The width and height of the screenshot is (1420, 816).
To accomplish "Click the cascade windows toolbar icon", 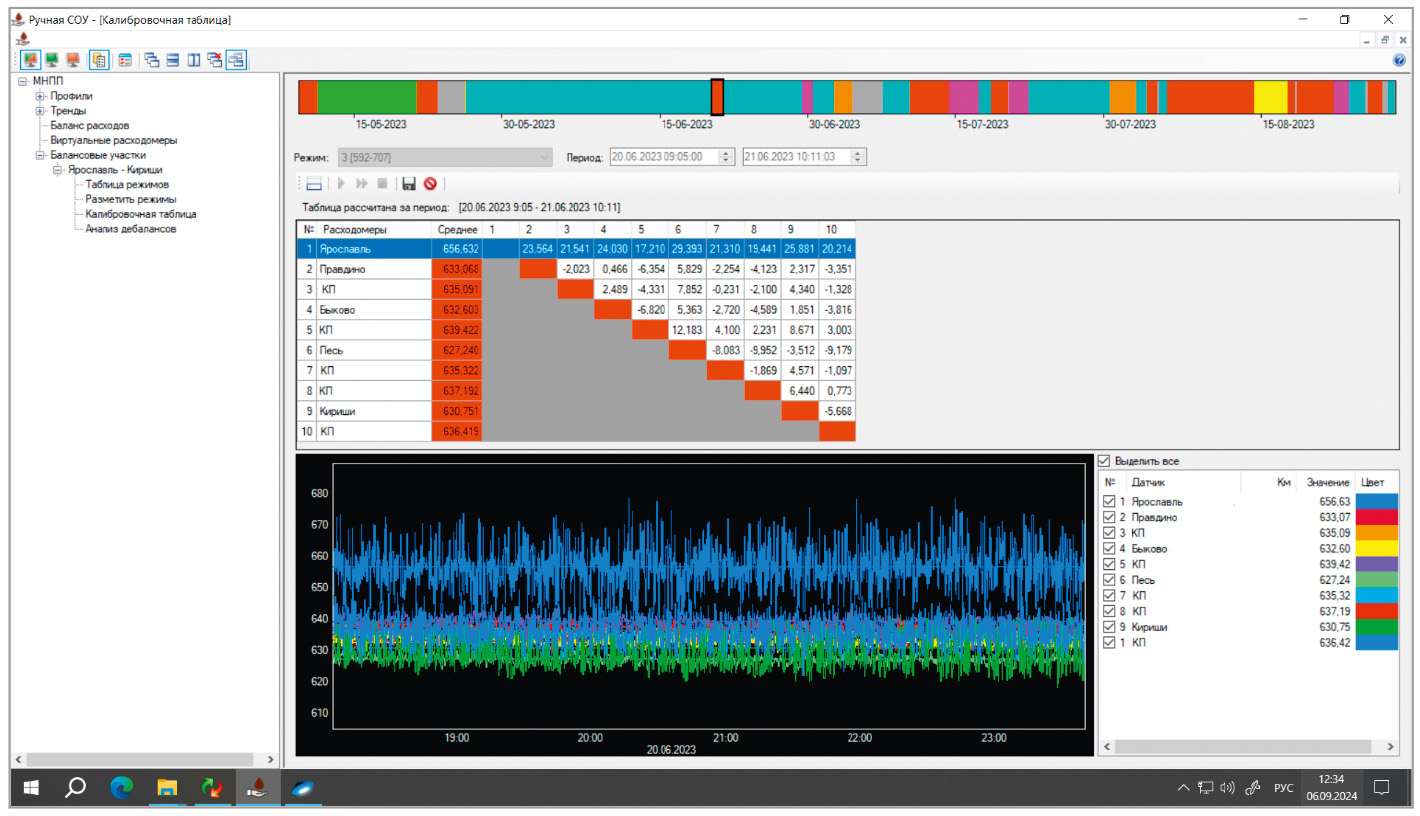I will [151, 60].
